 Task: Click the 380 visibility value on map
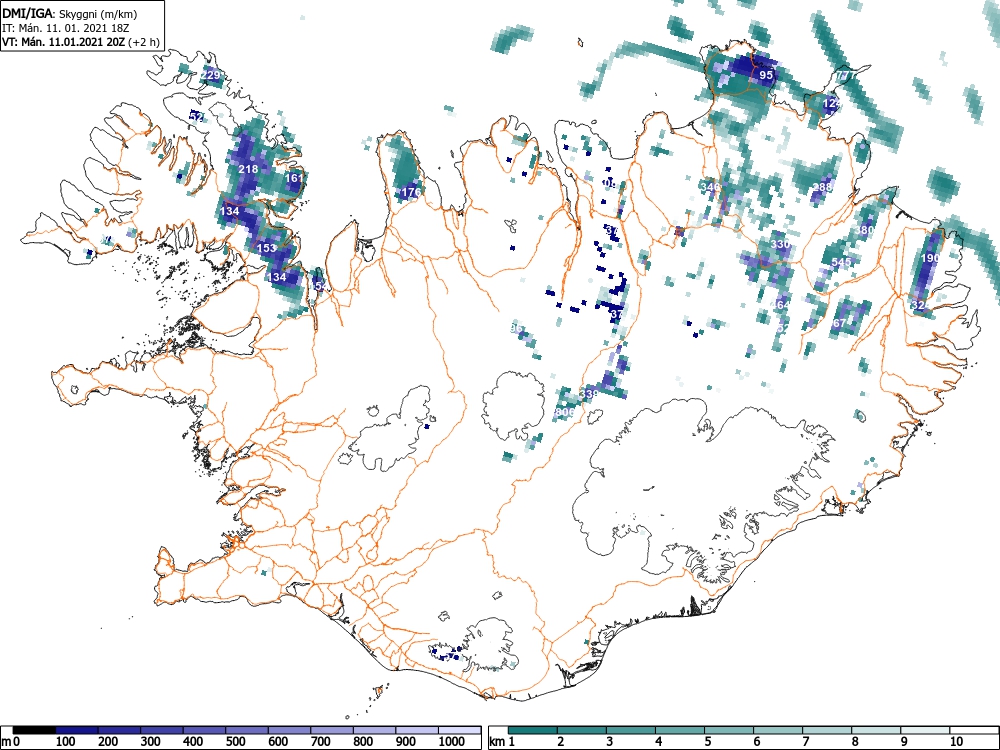click(x=865, y=230)
